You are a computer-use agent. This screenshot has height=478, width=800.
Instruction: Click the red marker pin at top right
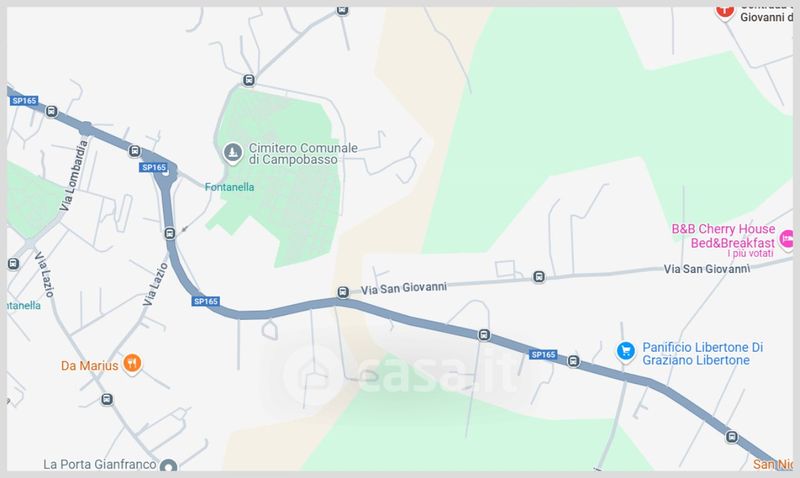[724, 11]
